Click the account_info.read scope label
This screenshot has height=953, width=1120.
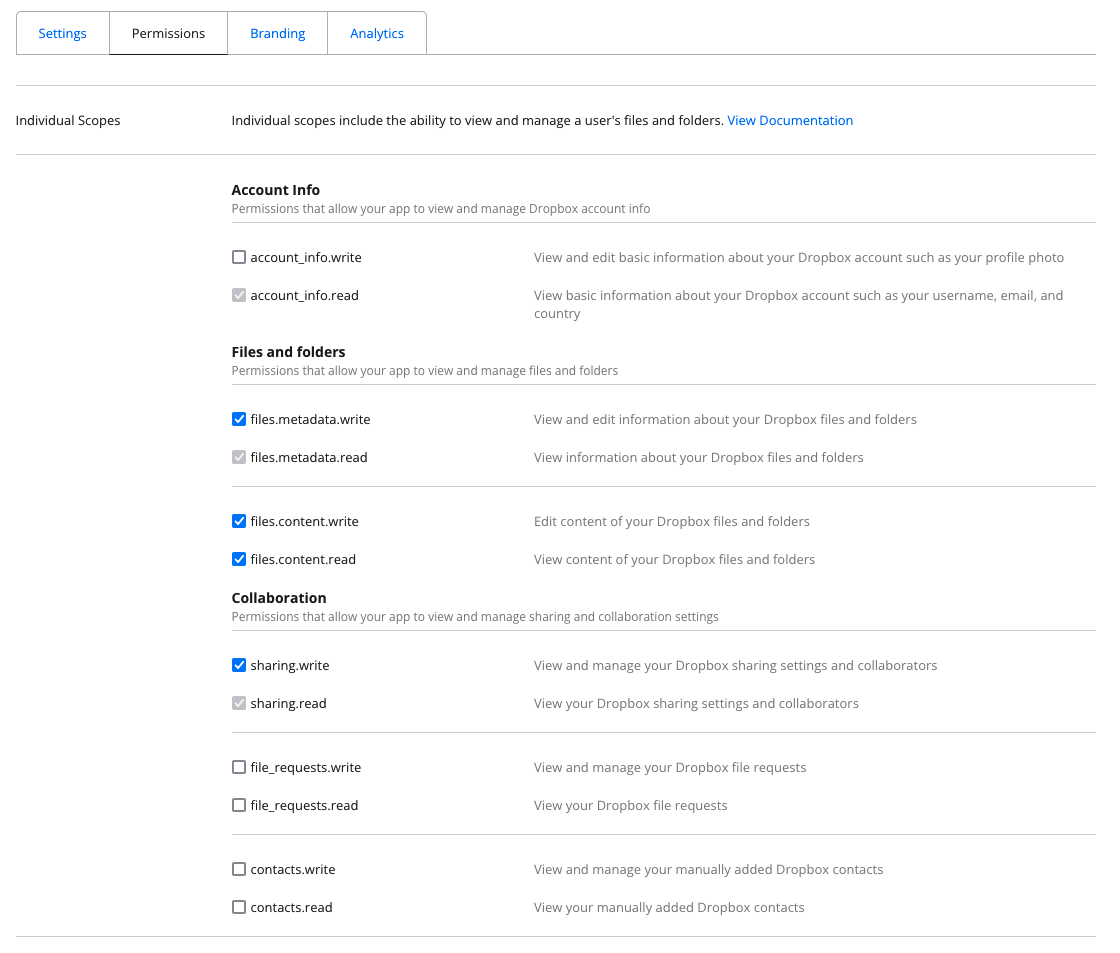[x=304, y=296]
